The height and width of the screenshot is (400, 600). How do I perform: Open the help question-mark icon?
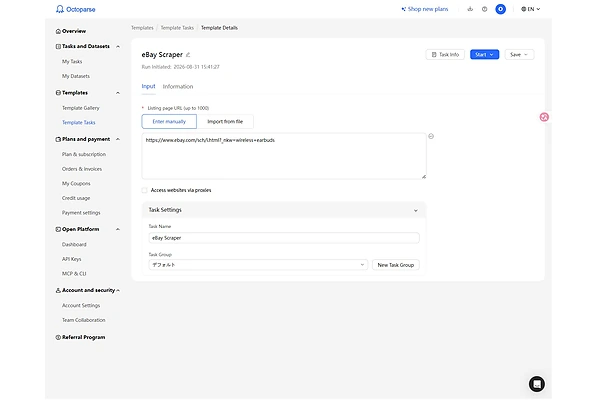(484, 9)
